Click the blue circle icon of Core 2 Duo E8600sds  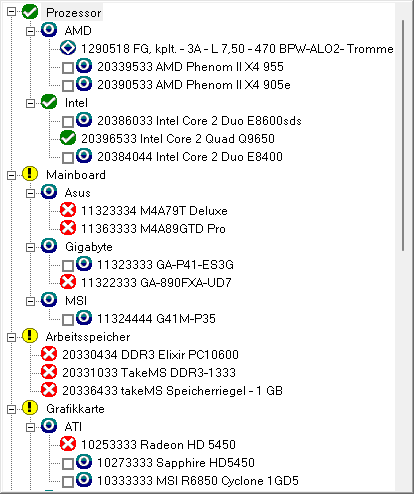(x=84, y=120)
